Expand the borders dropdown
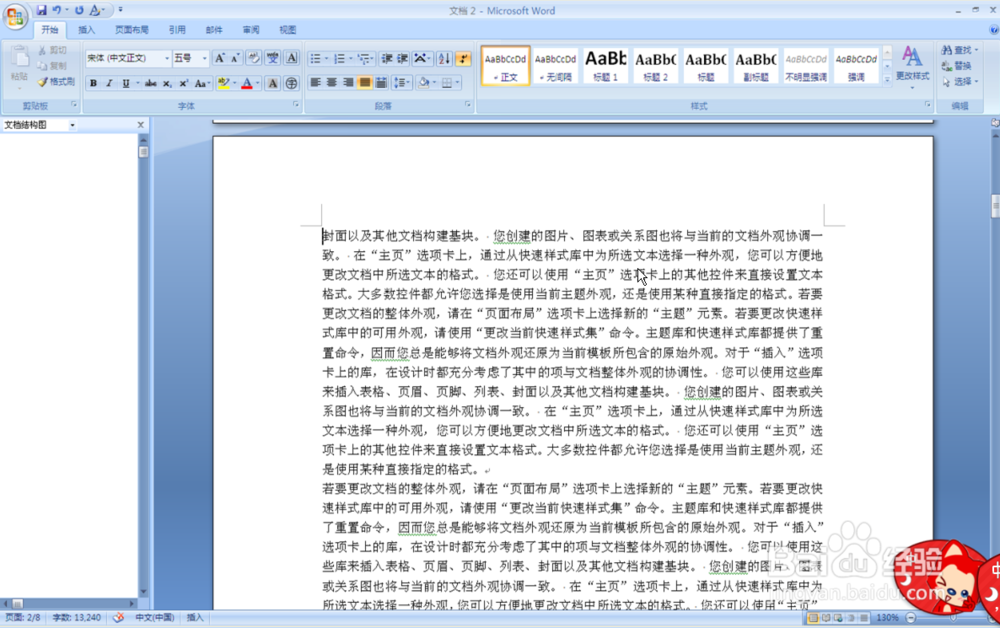The image size is (1000, 628). 457,82
